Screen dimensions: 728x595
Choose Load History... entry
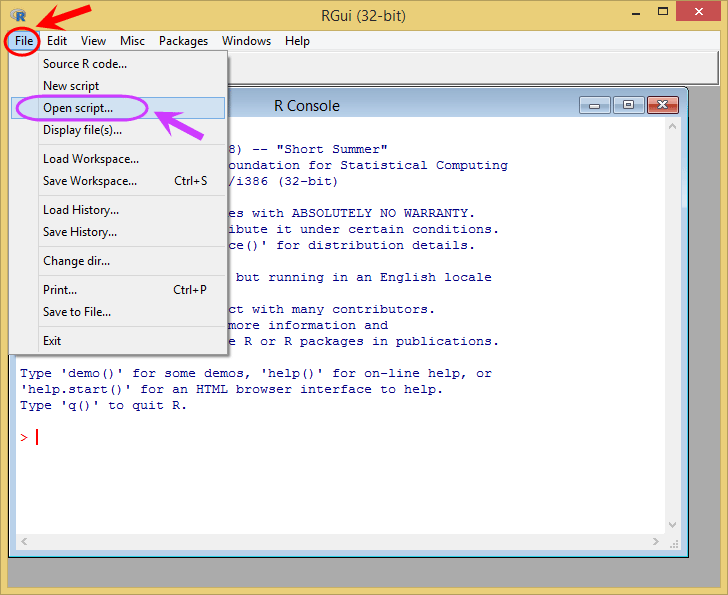click(x=118, y=210)
